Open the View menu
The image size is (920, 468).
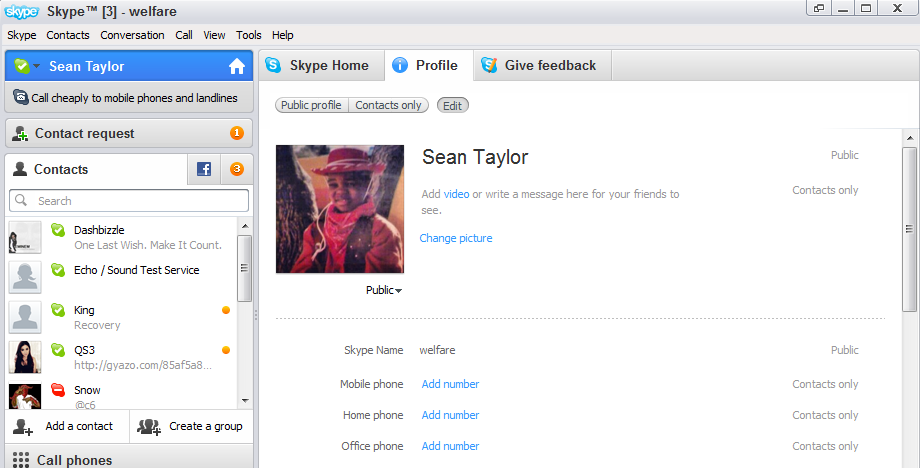(x=214, y=35)
